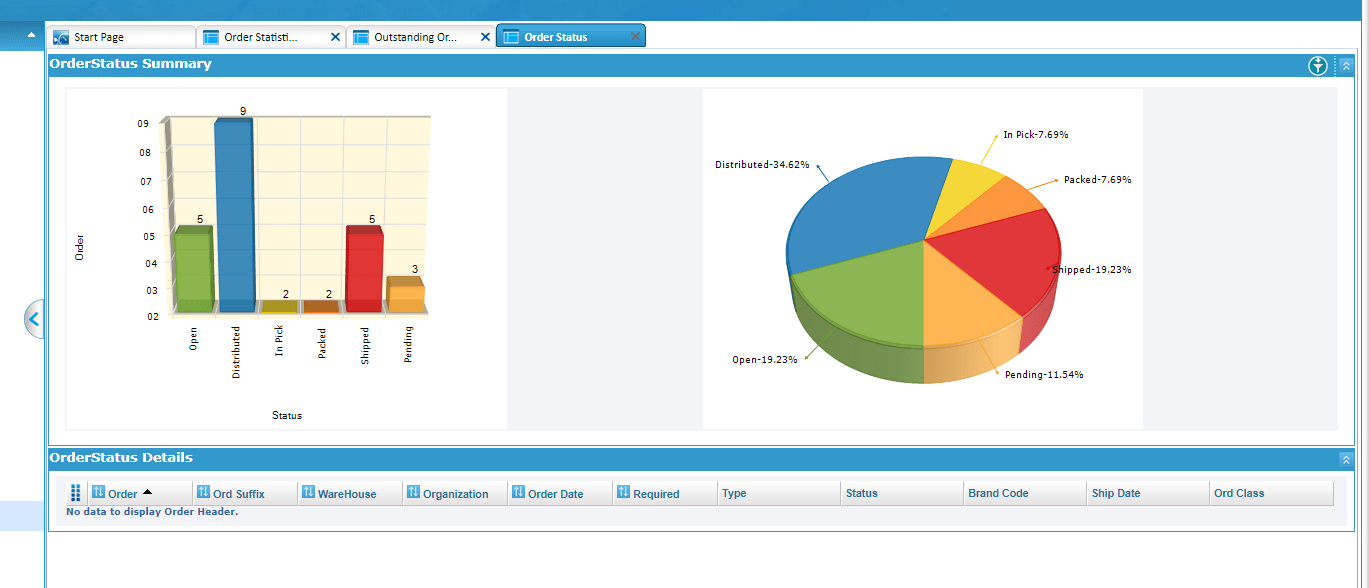
Task: Close the Order Status tab
Action: [635, 36]
